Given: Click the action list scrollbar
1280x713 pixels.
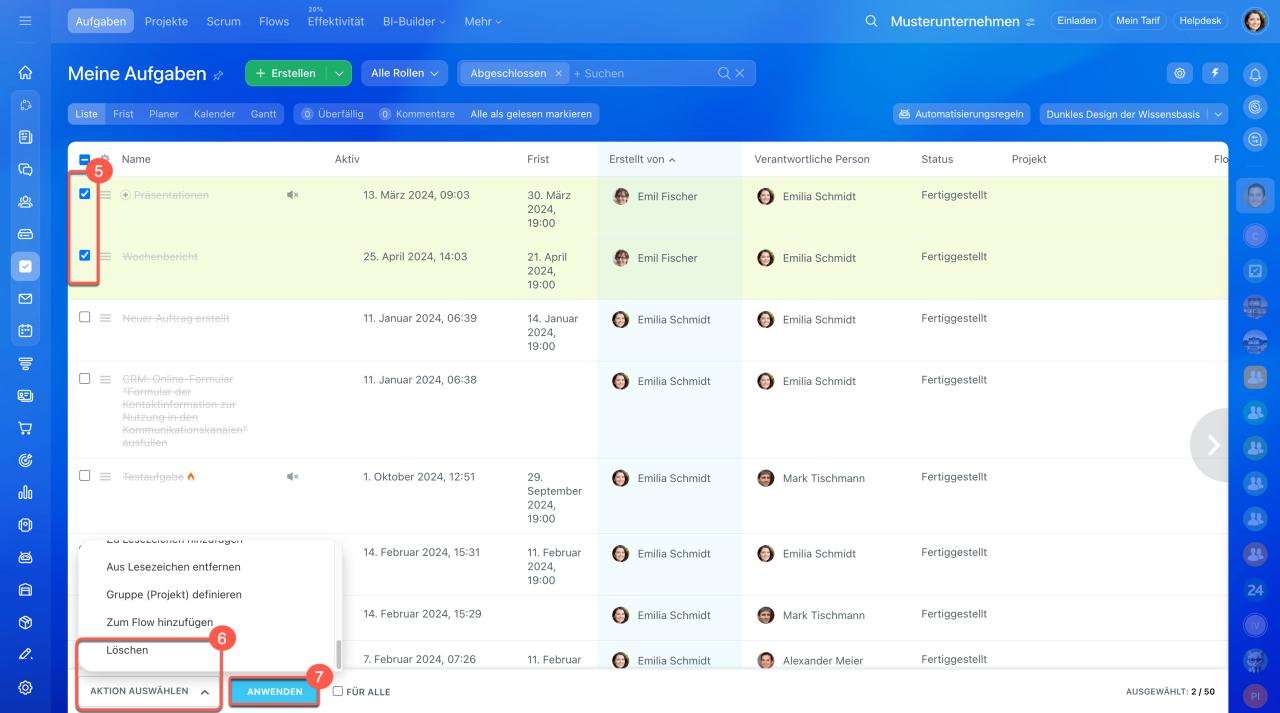Looking at the screenshot, I should tap(338, 654).
